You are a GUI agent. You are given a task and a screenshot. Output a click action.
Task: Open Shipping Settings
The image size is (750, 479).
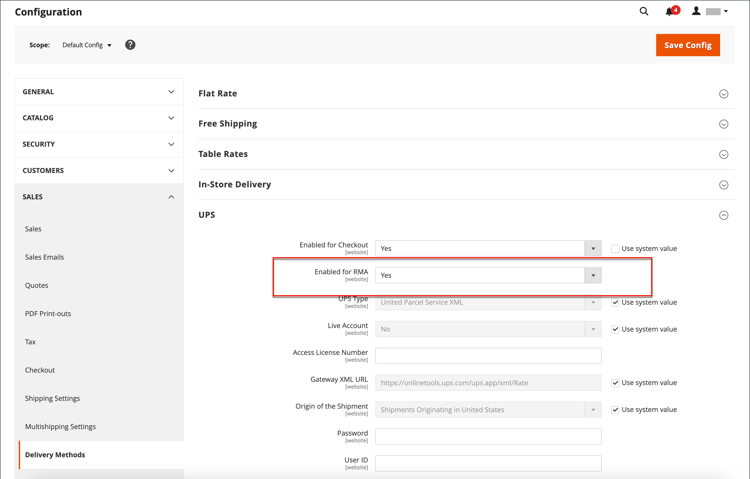(x=52, y=398)
